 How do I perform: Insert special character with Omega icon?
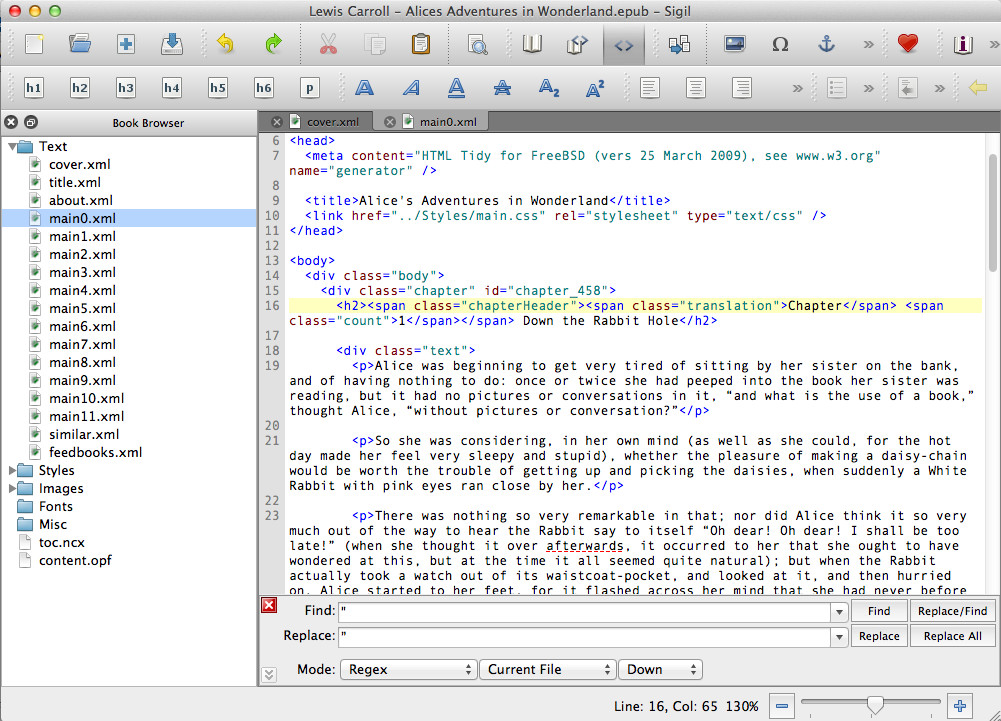(780, 44)
